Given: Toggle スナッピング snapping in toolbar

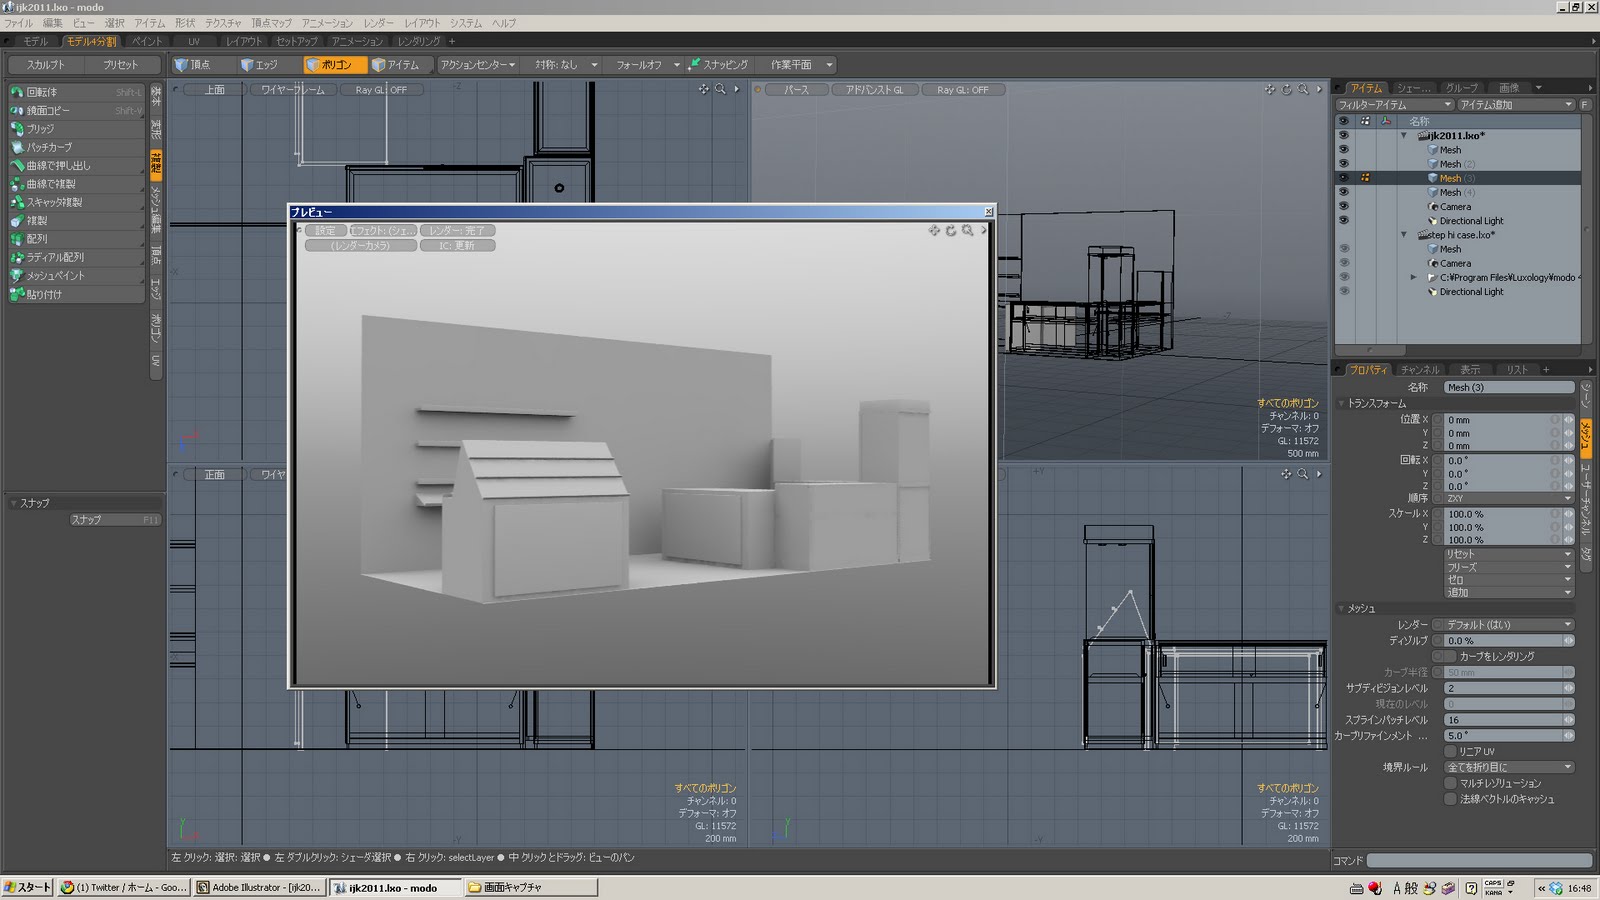Looking at the screenshot, I should pyautogui.click(x=718, y=65).
